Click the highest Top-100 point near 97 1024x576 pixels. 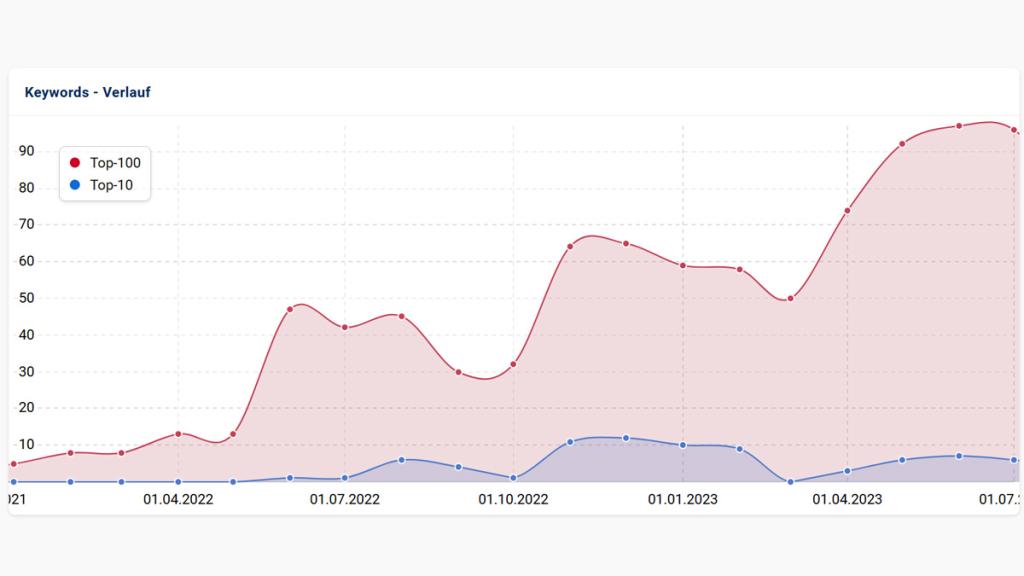click(x=958, y=126)
